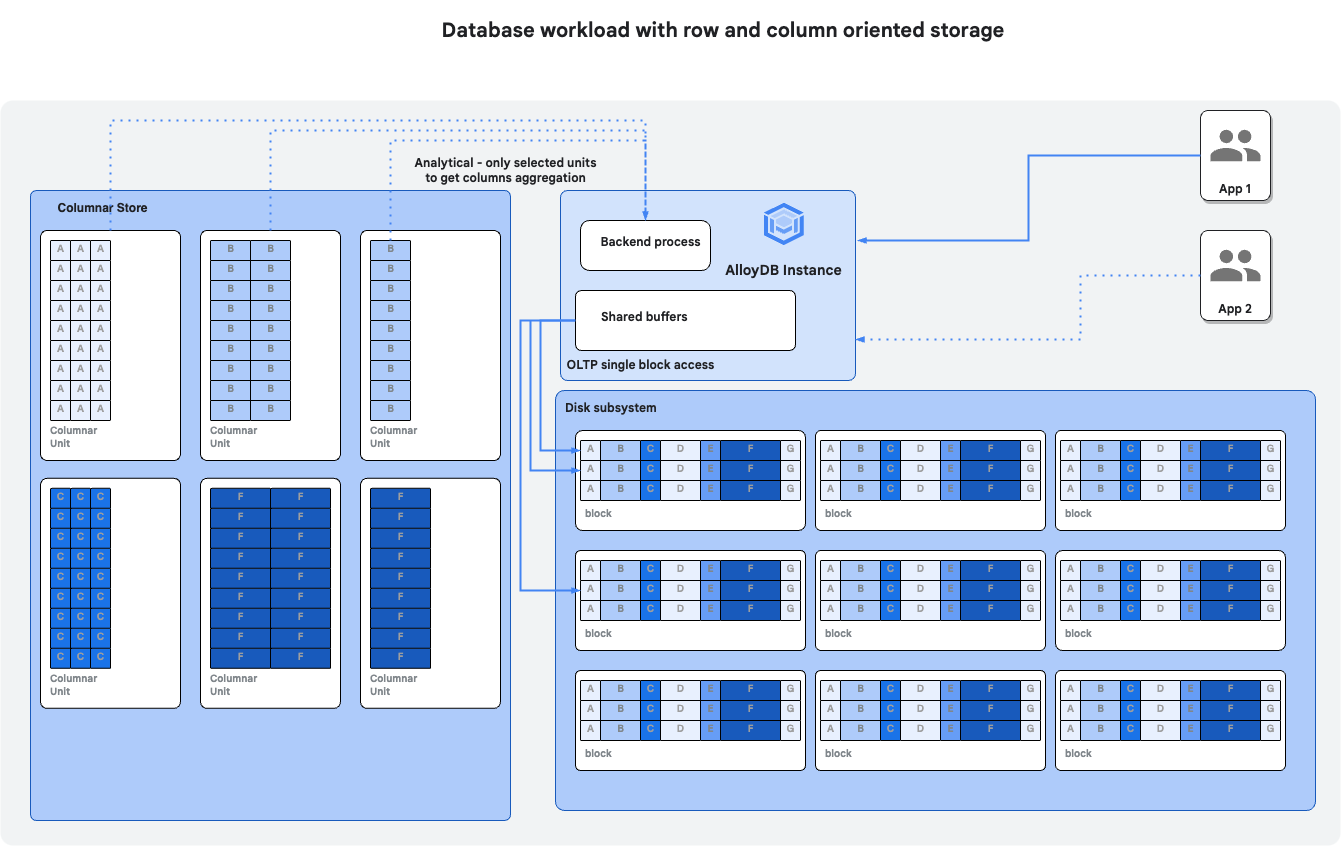Click the Disk subsystem heading

tap(610, 408)
